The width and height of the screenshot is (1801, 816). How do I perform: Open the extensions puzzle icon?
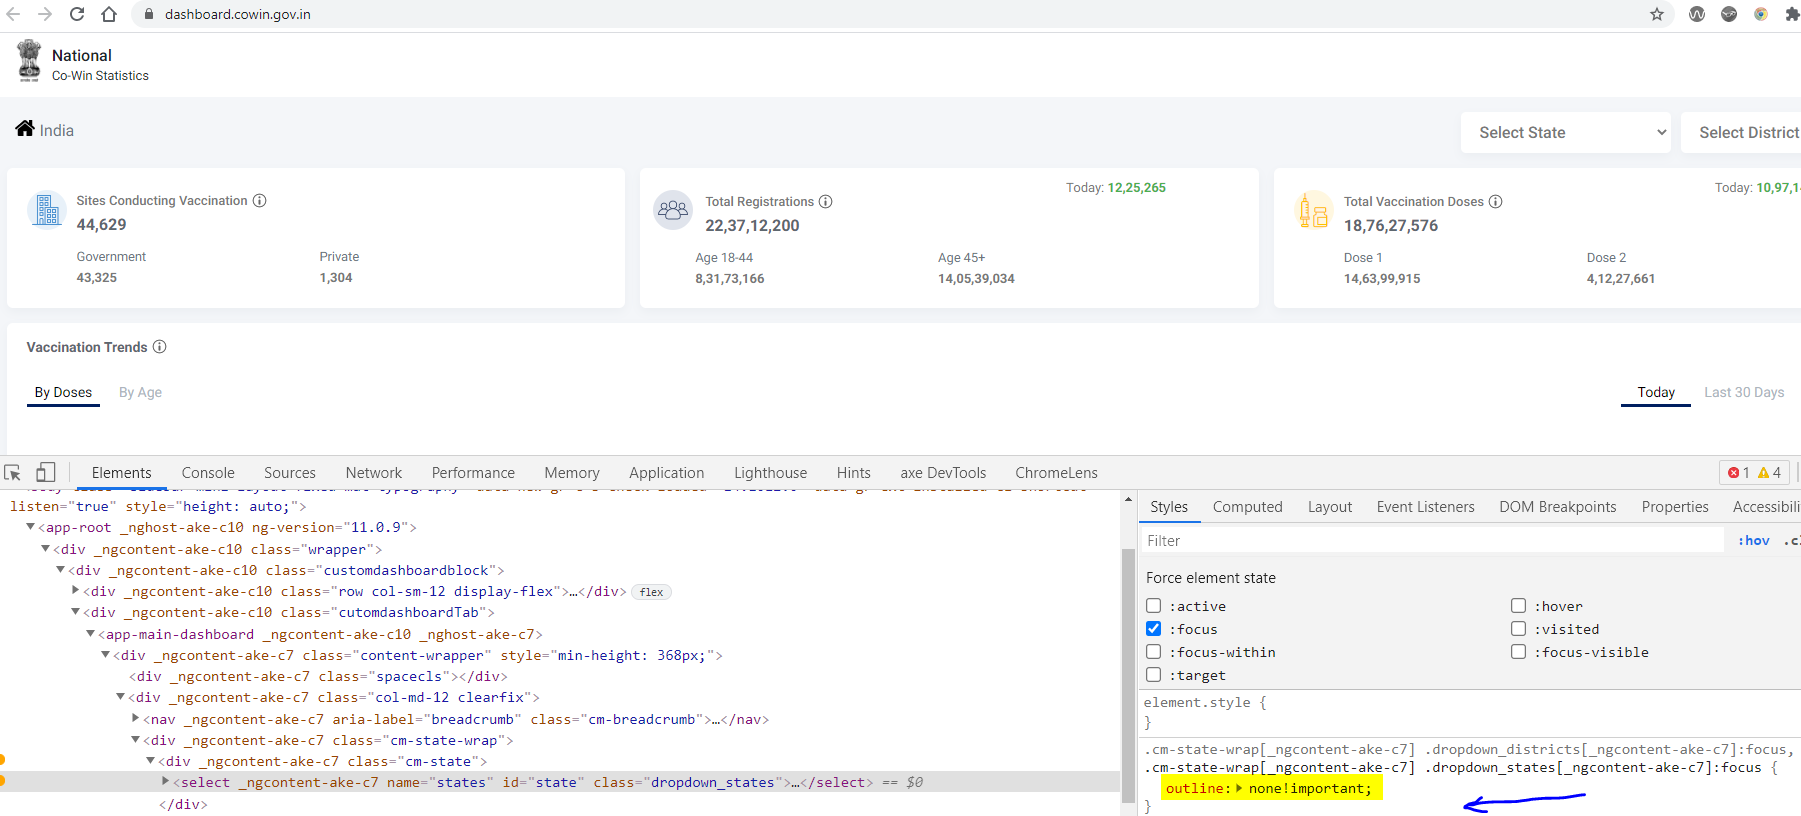[1792, 14]
